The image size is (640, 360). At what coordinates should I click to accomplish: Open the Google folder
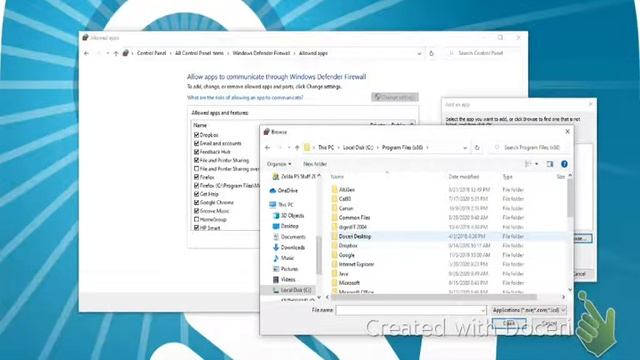pyautogui.click(x=347, y=255)
